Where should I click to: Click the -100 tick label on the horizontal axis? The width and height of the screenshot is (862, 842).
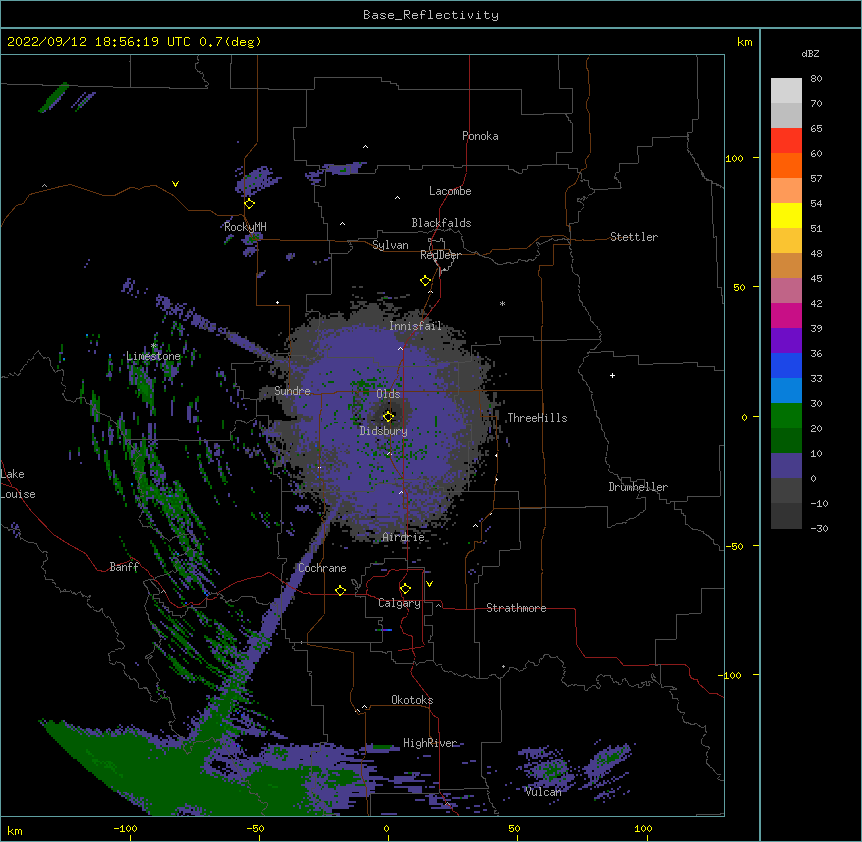click(125, 828)
